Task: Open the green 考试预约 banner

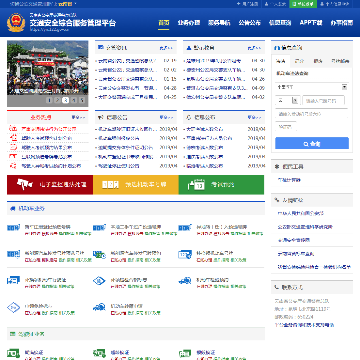Action: (x=221, y=185)
